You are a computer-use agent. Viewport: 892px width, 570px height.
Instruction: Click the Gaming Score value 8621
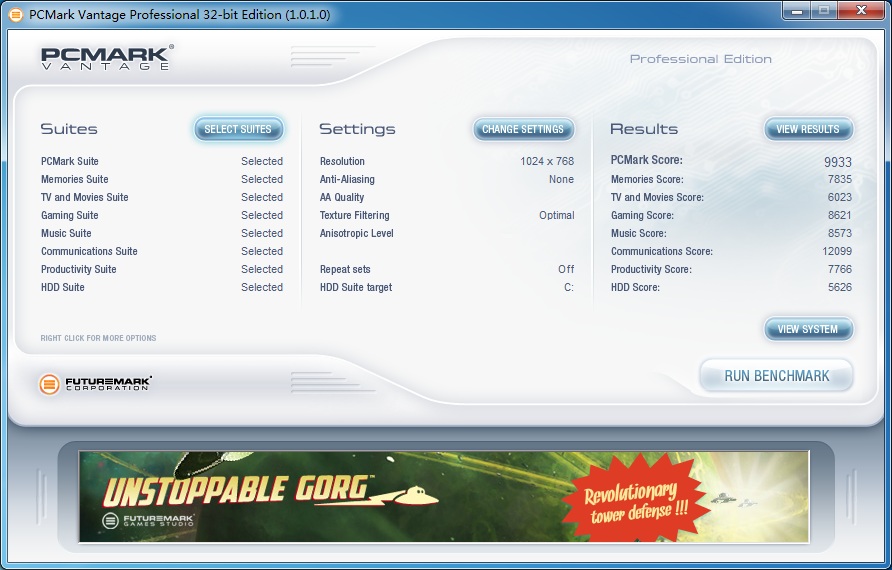840,215
